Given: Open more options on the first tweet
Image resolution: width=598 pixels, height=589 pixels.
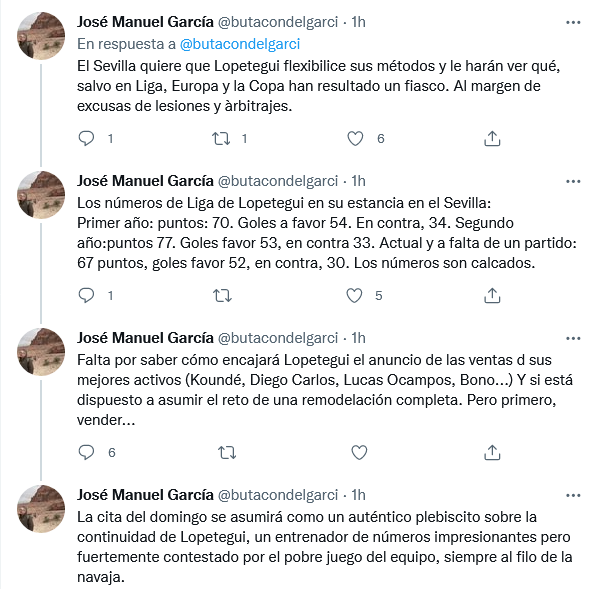Looking at the screenshot, I should click(573, 23).
